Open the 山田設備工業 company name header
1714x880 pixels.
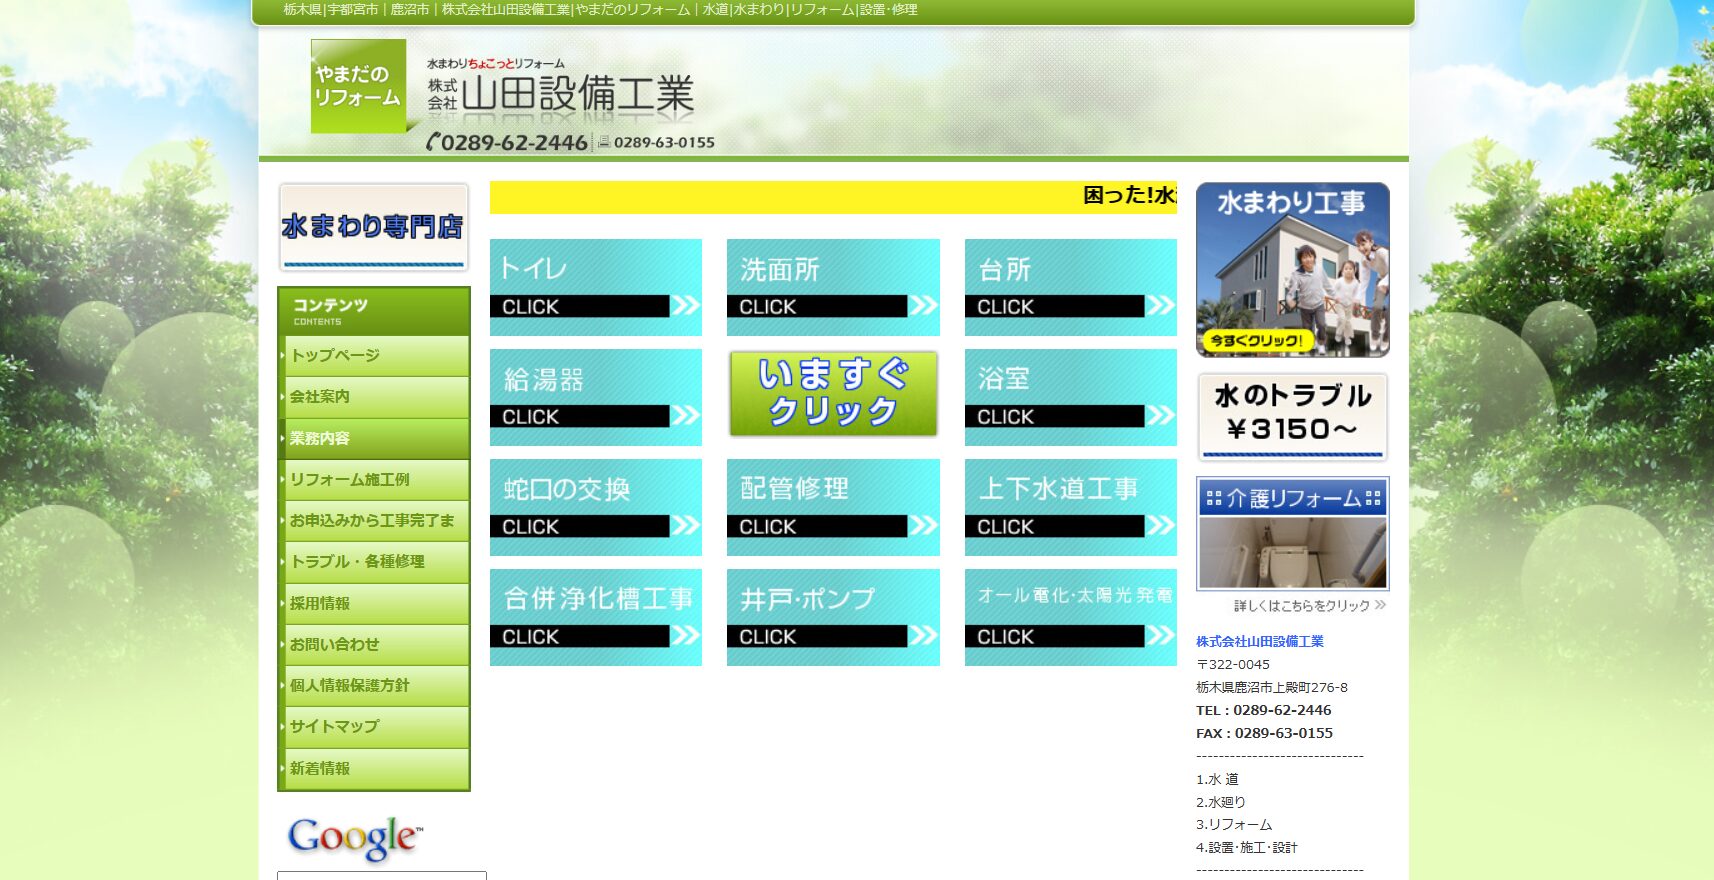click(561, 94)
